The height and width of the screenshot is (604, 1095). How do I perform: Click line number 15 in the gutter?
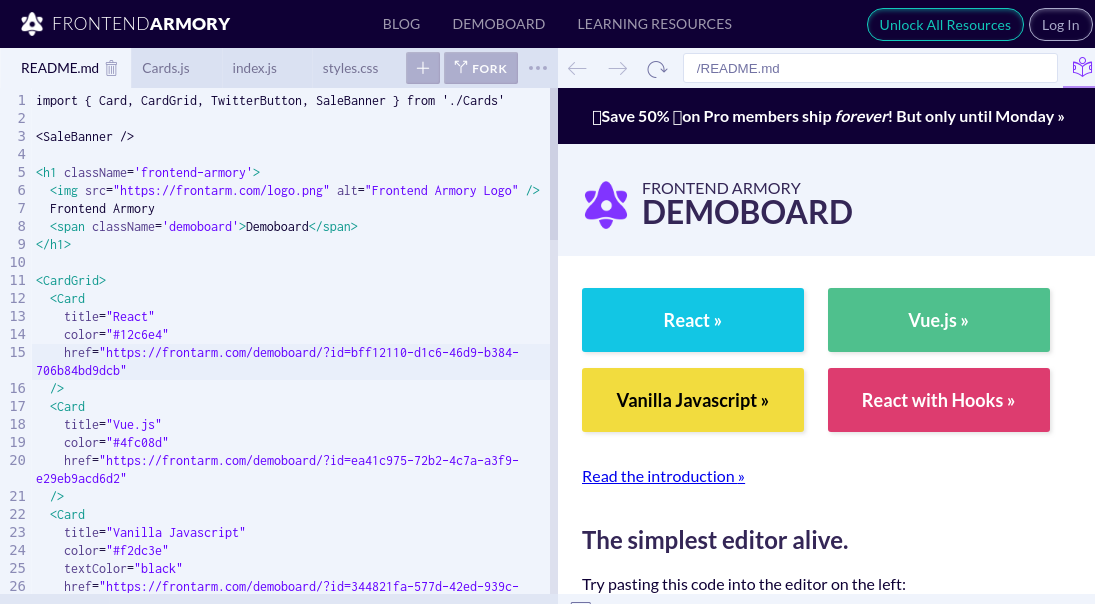click(x=17, y=353)
